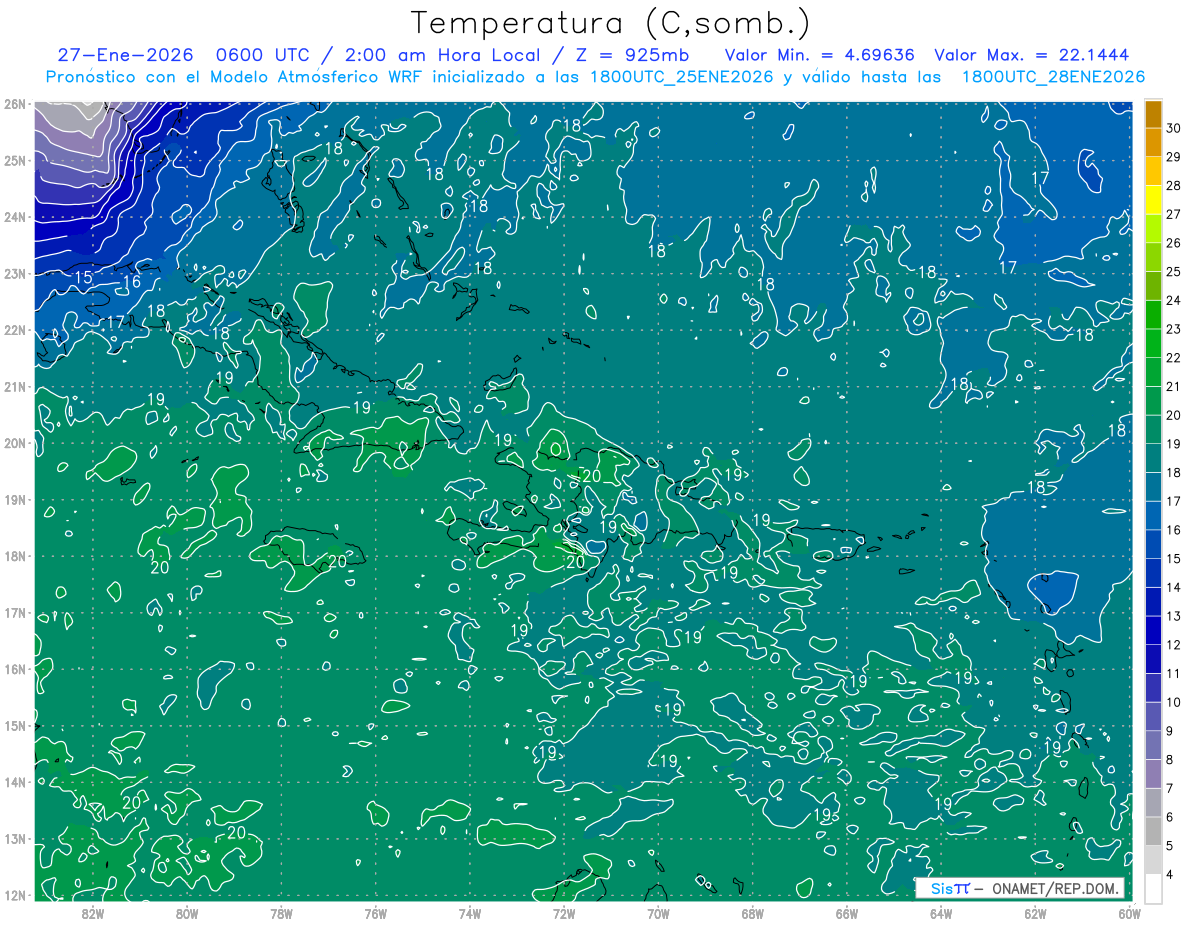This screenshot has width=1200, height=927.
Task: Click the colorbar label '25'
Action: point(1174,272)
